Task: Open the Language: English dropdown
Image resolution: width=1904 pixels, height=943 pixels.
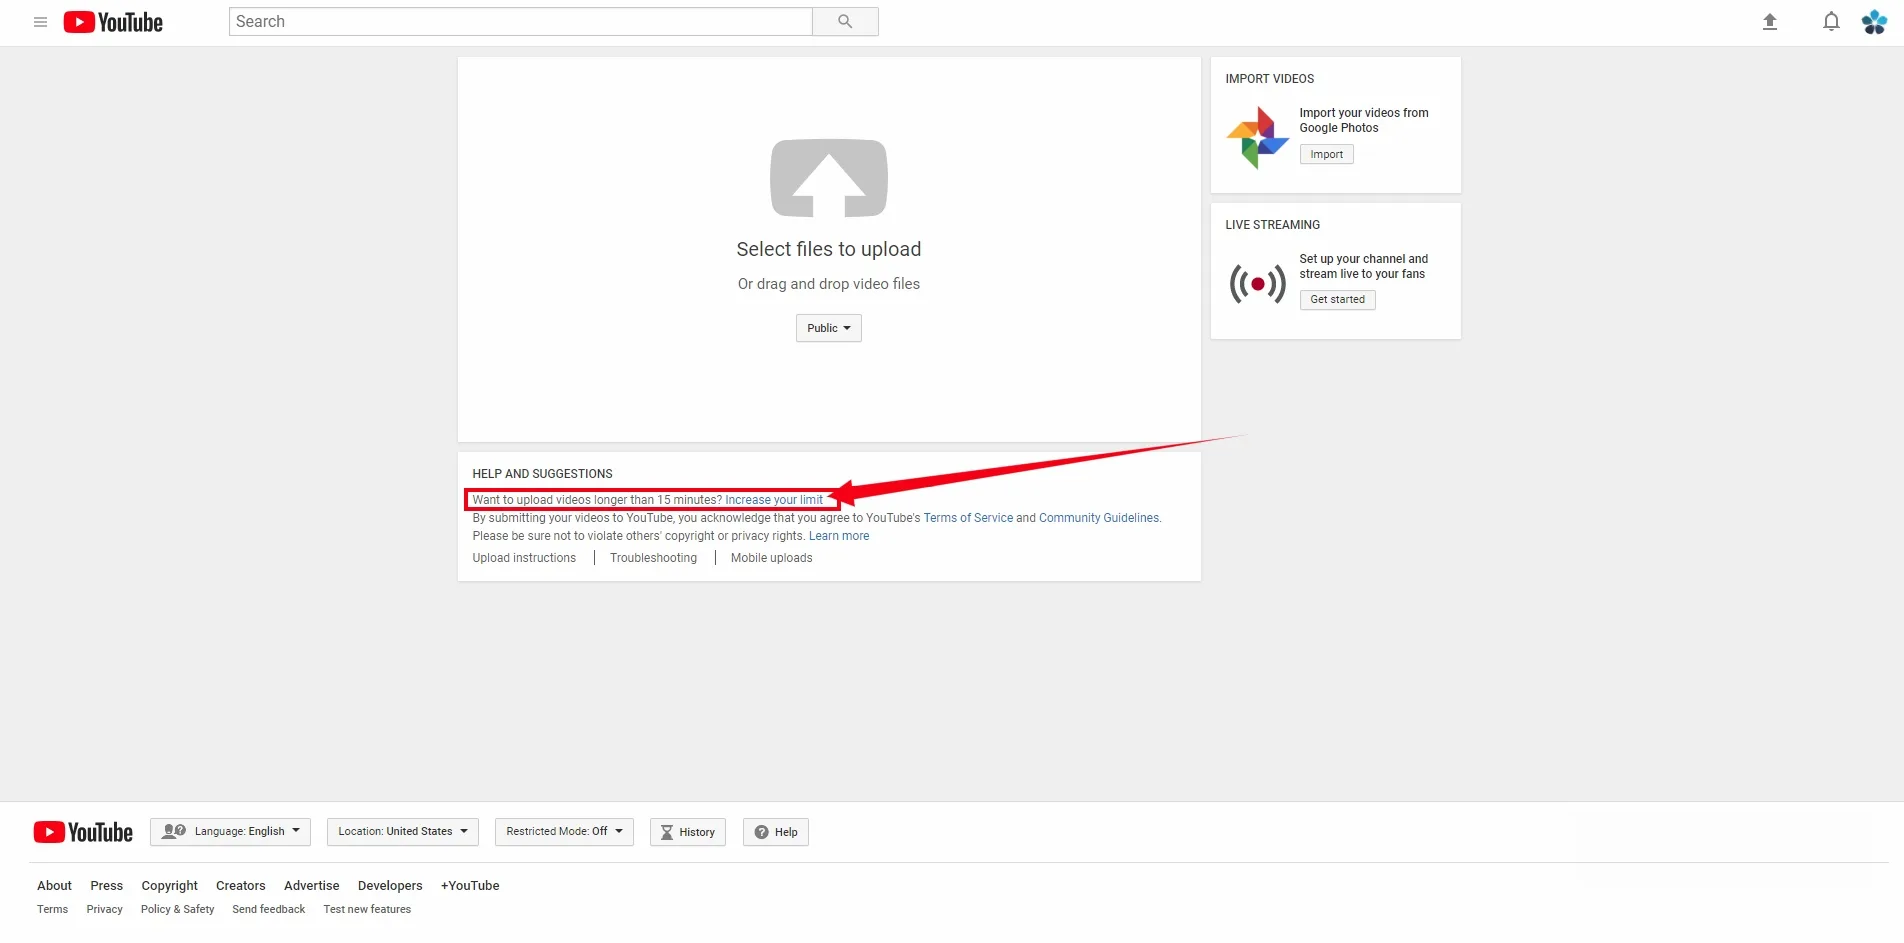Action: coord(230,832)
